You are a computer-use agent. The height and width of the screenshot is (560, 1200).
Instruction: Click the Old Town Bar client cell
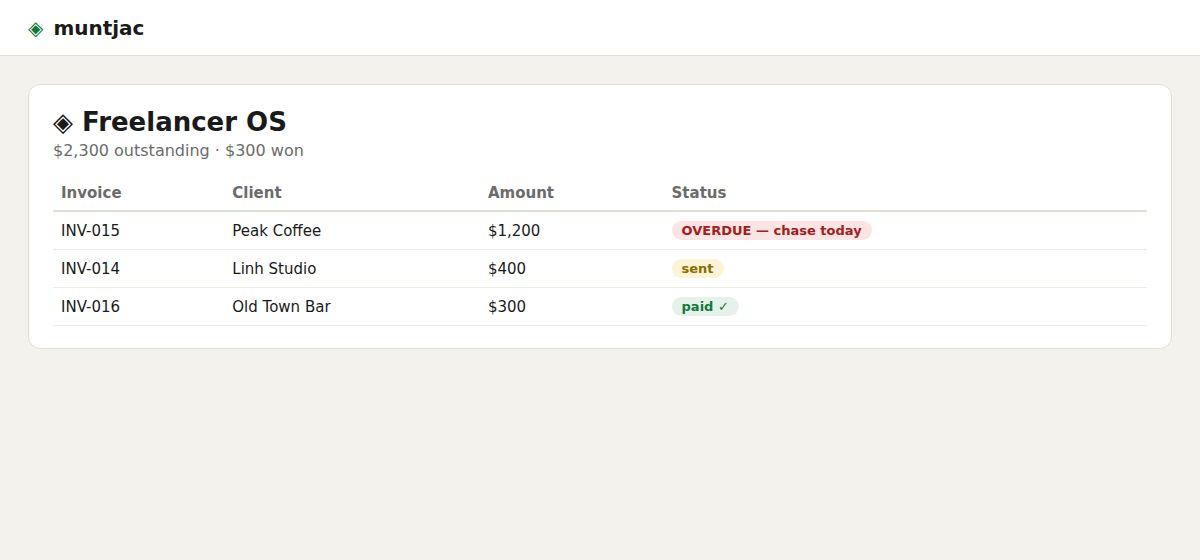click(x=281, y=307)
